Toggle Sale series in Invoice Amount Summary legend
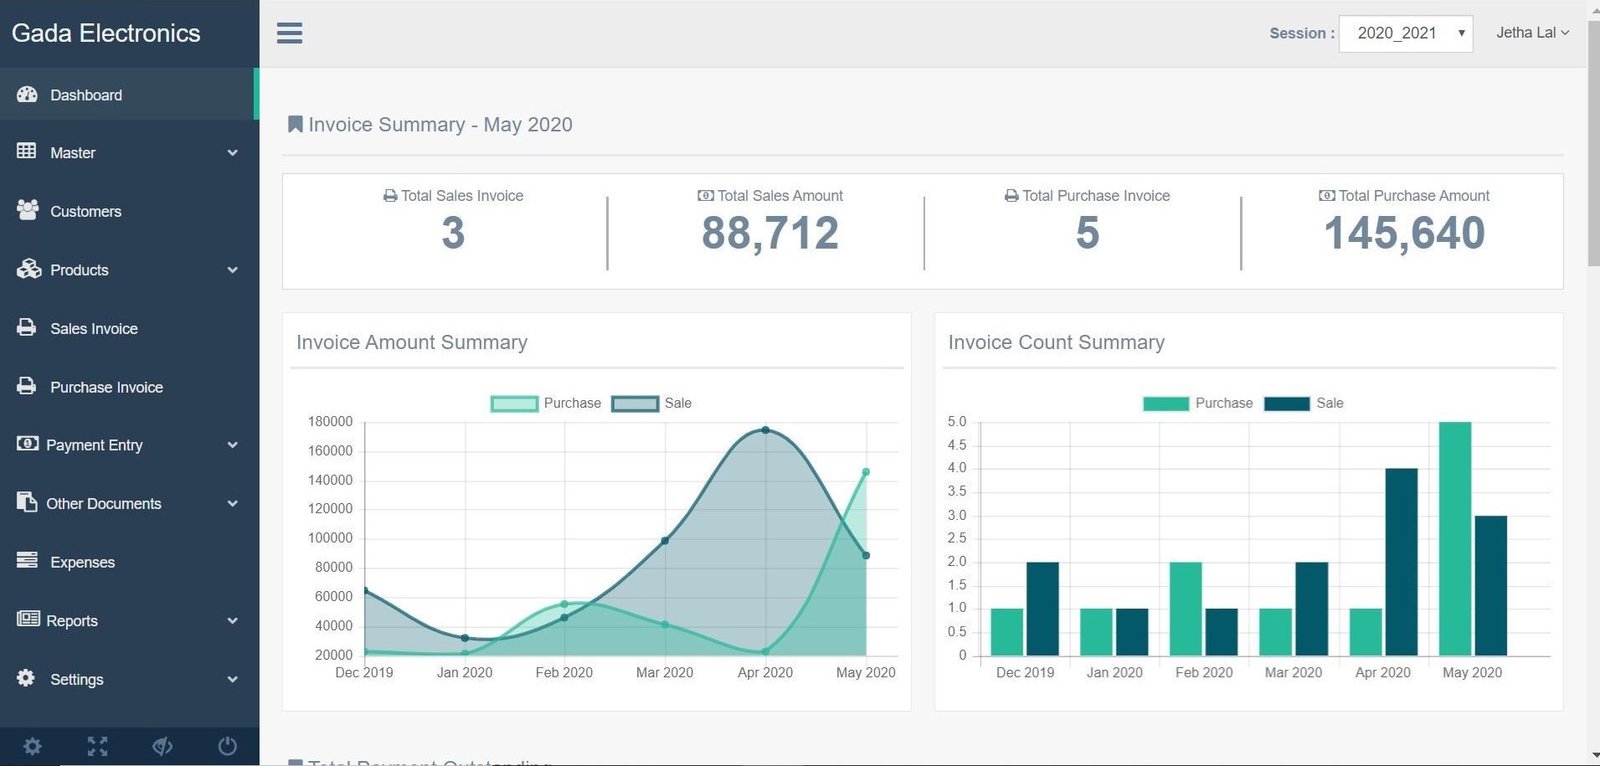Screen dimensions: 1600x766 tap(652, 403)
